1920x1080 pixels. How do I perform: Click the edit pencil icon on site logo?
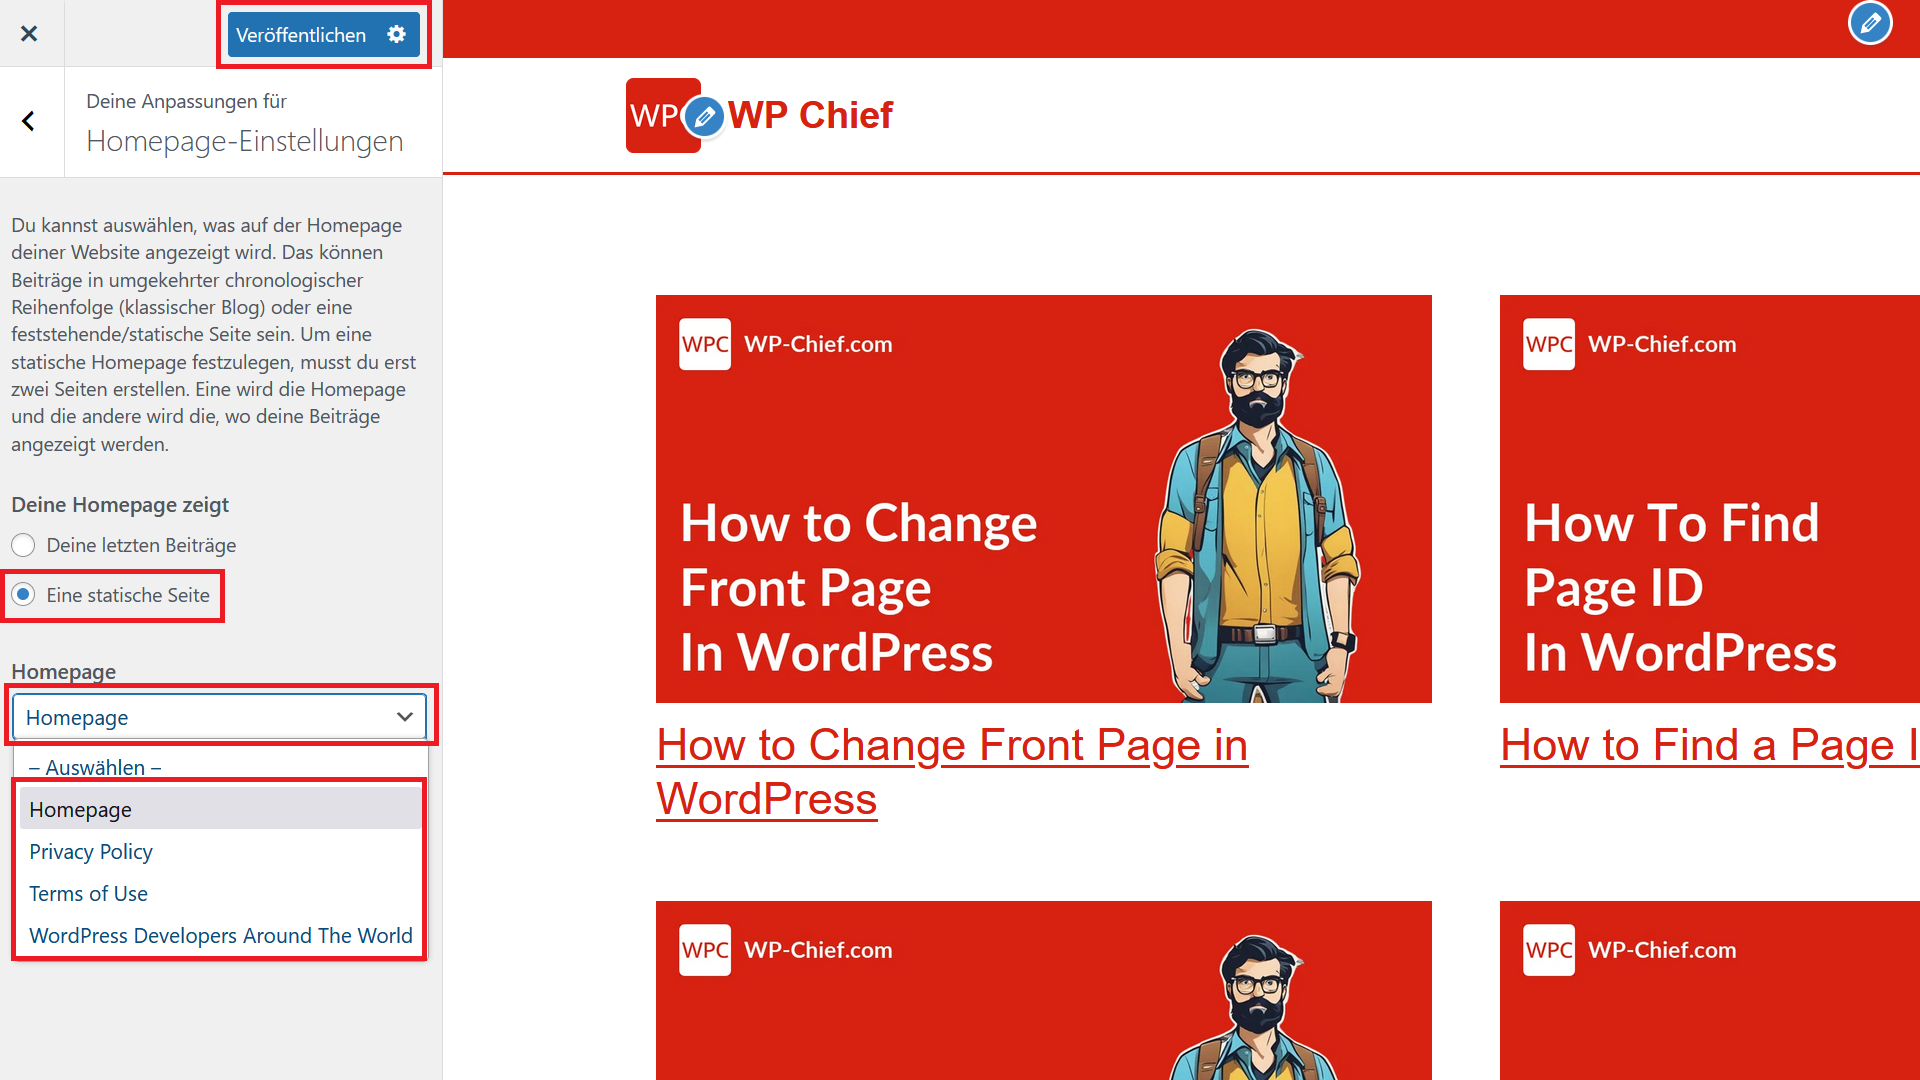[704, 117]
